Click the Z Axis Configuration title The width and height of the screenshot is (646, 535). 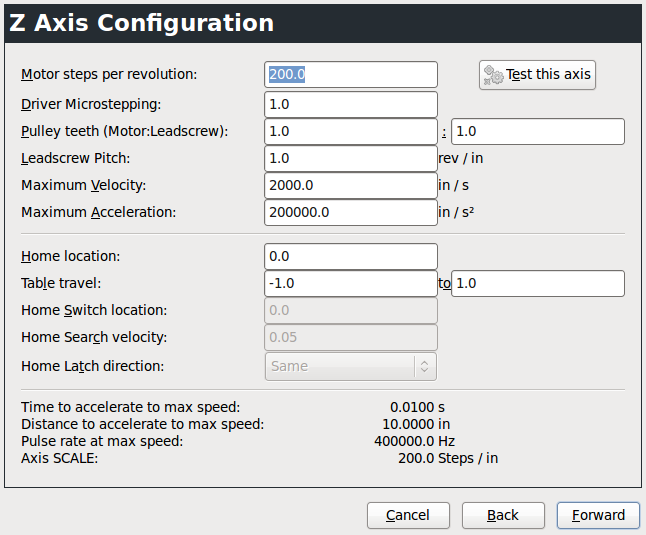click(141, 23)
